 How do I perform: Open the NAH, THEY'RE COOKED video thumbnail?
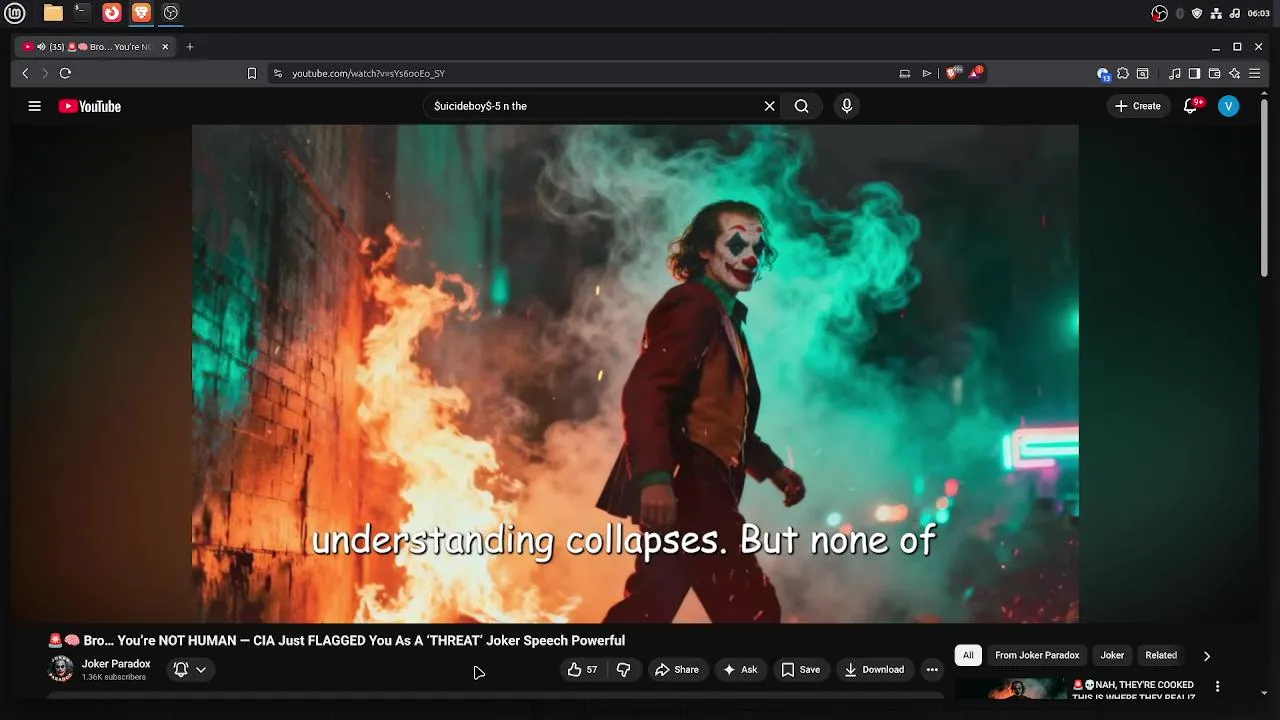[x=1011, y=689]
